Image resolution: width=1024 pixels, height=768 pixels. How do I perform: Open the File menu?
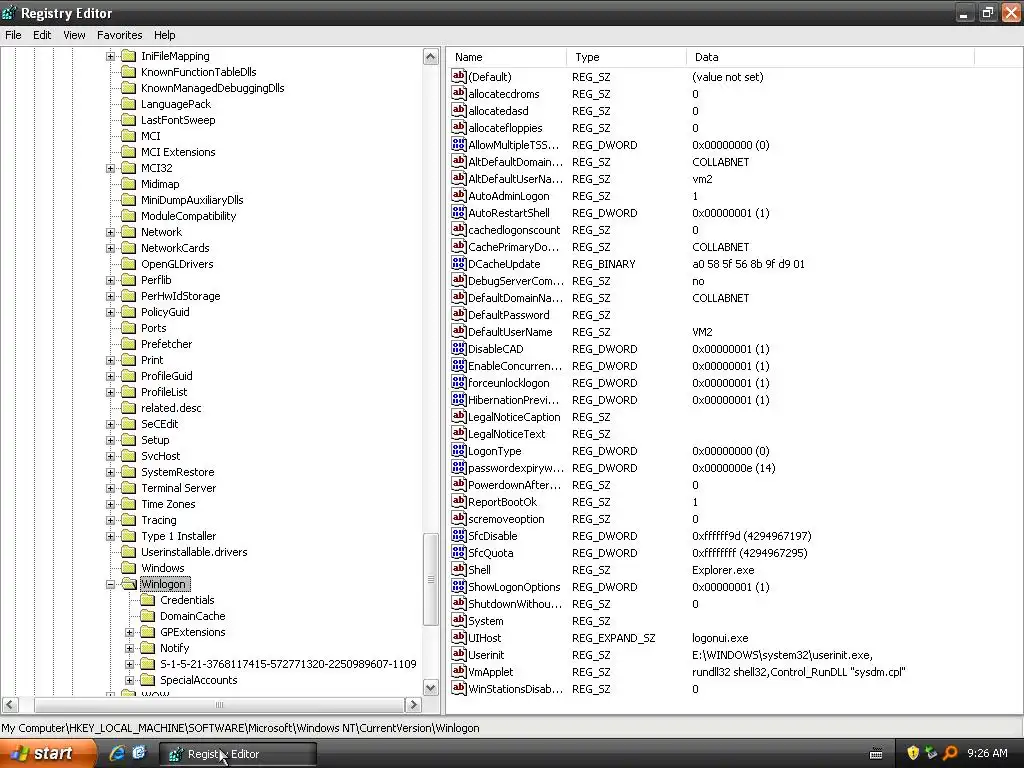13,35
